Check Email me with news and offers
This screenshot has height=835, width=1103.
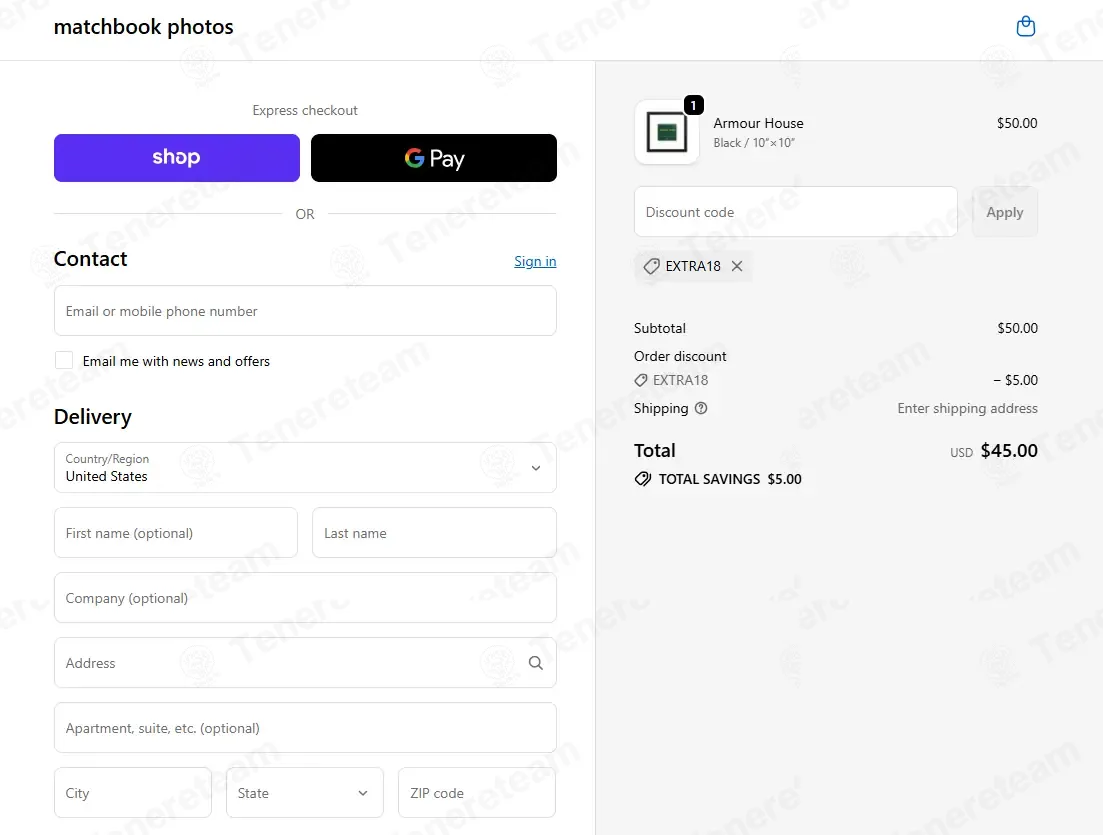coord(64,360)
